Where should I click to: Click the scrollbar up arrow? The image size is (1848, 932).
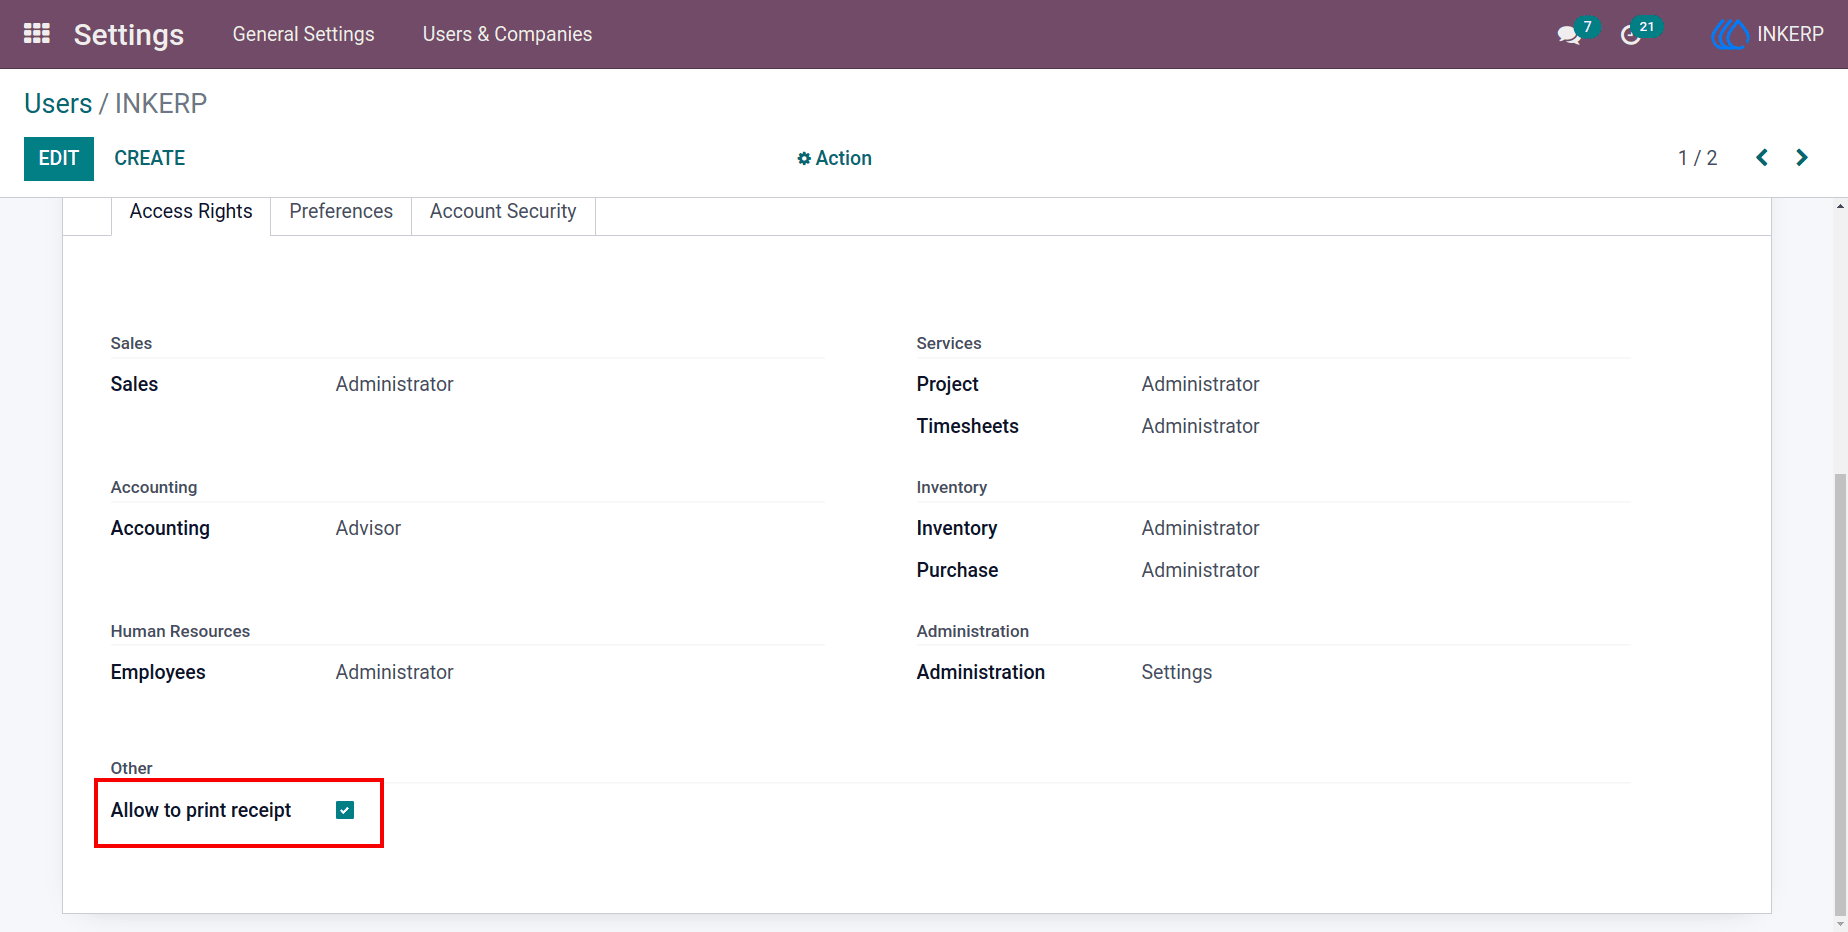(x=1840, y=206)
